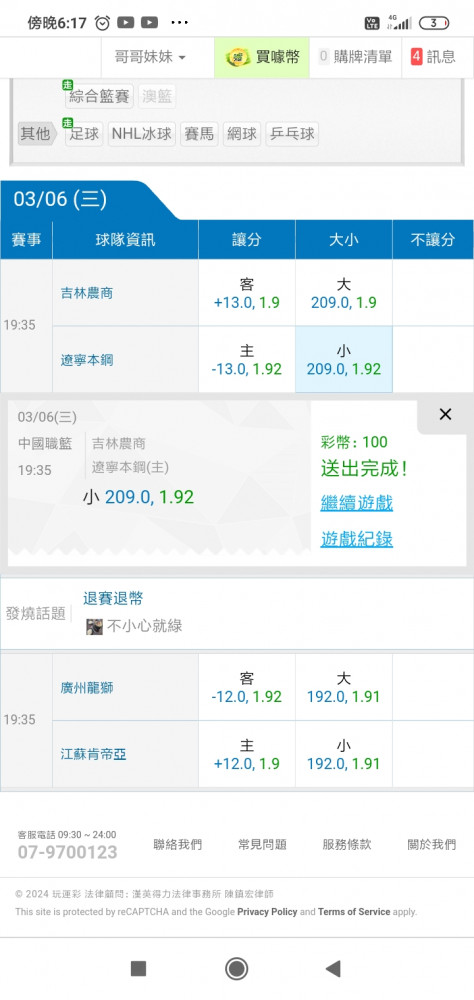The image size is (474, 1000).
Task: Open the 遊戲紀錄 link
Action: (357, 540)
